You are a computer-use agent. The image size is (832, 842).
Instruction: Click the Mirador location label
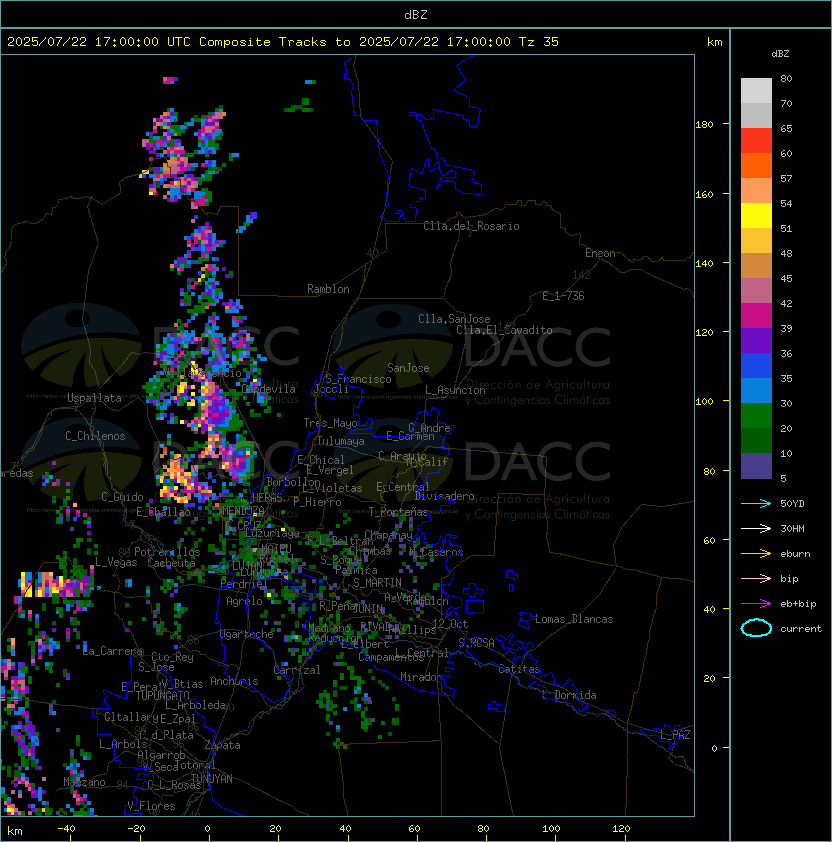pyautogui.click(x=421, y=677)
